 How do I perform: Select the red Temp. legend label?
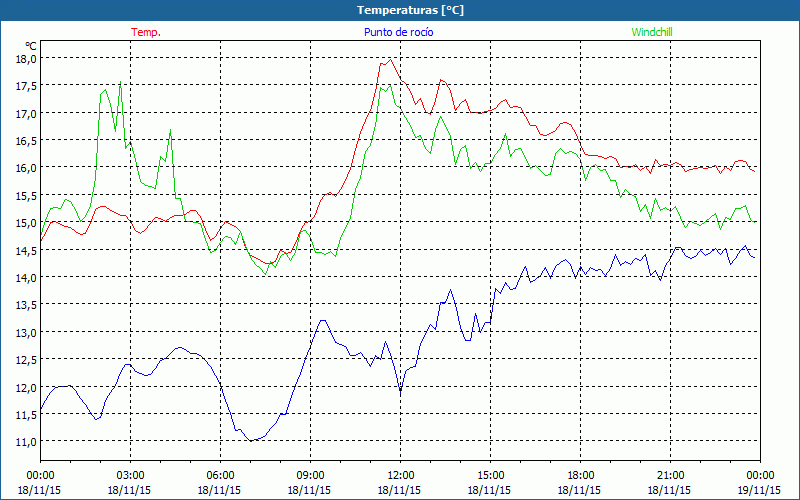click(146, 32)
